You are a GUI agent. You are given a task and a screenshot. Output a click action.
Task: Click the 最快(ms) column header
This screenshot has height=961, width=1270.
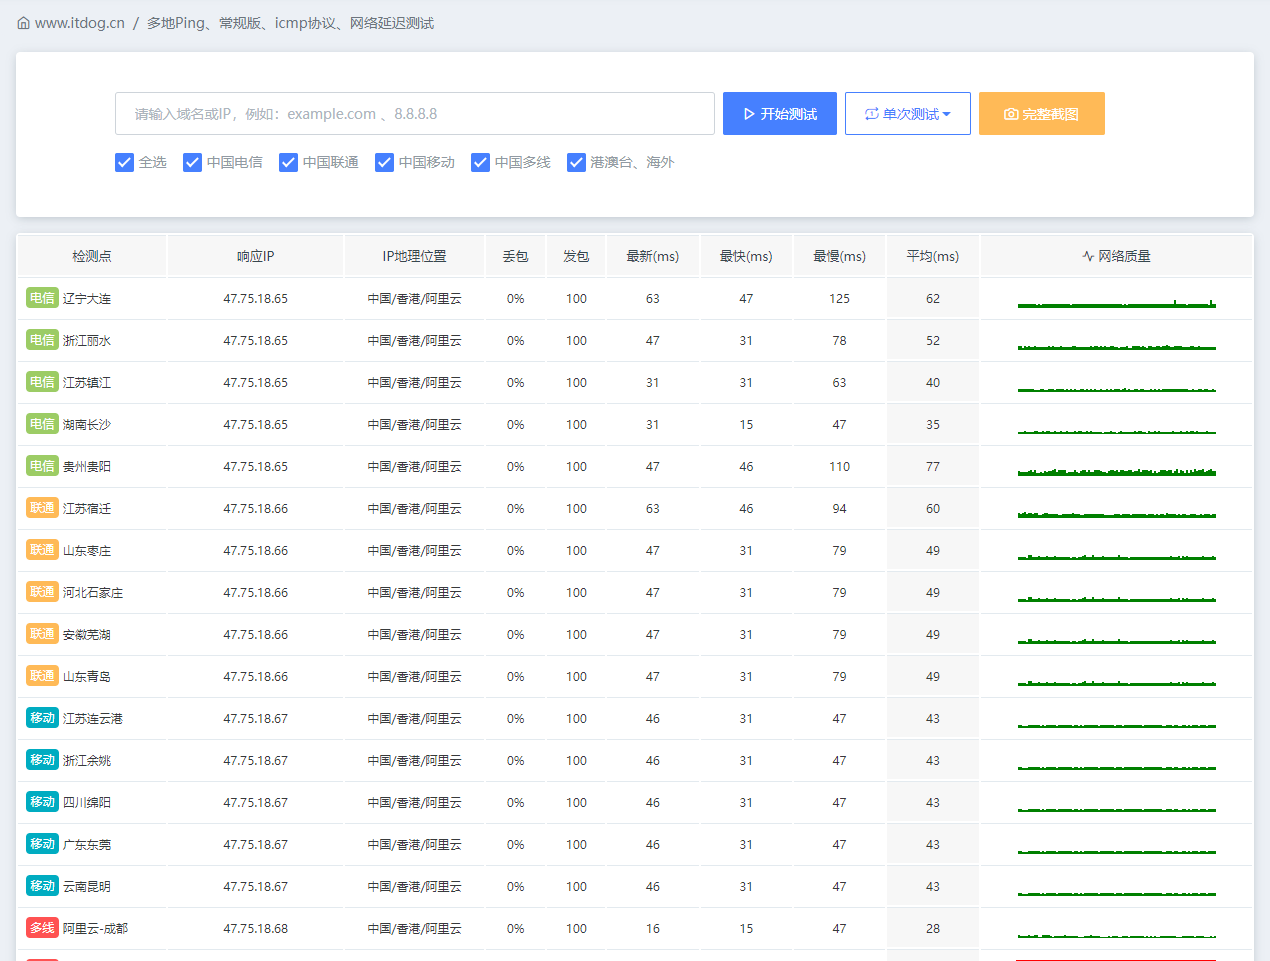(x=746, y=256)
